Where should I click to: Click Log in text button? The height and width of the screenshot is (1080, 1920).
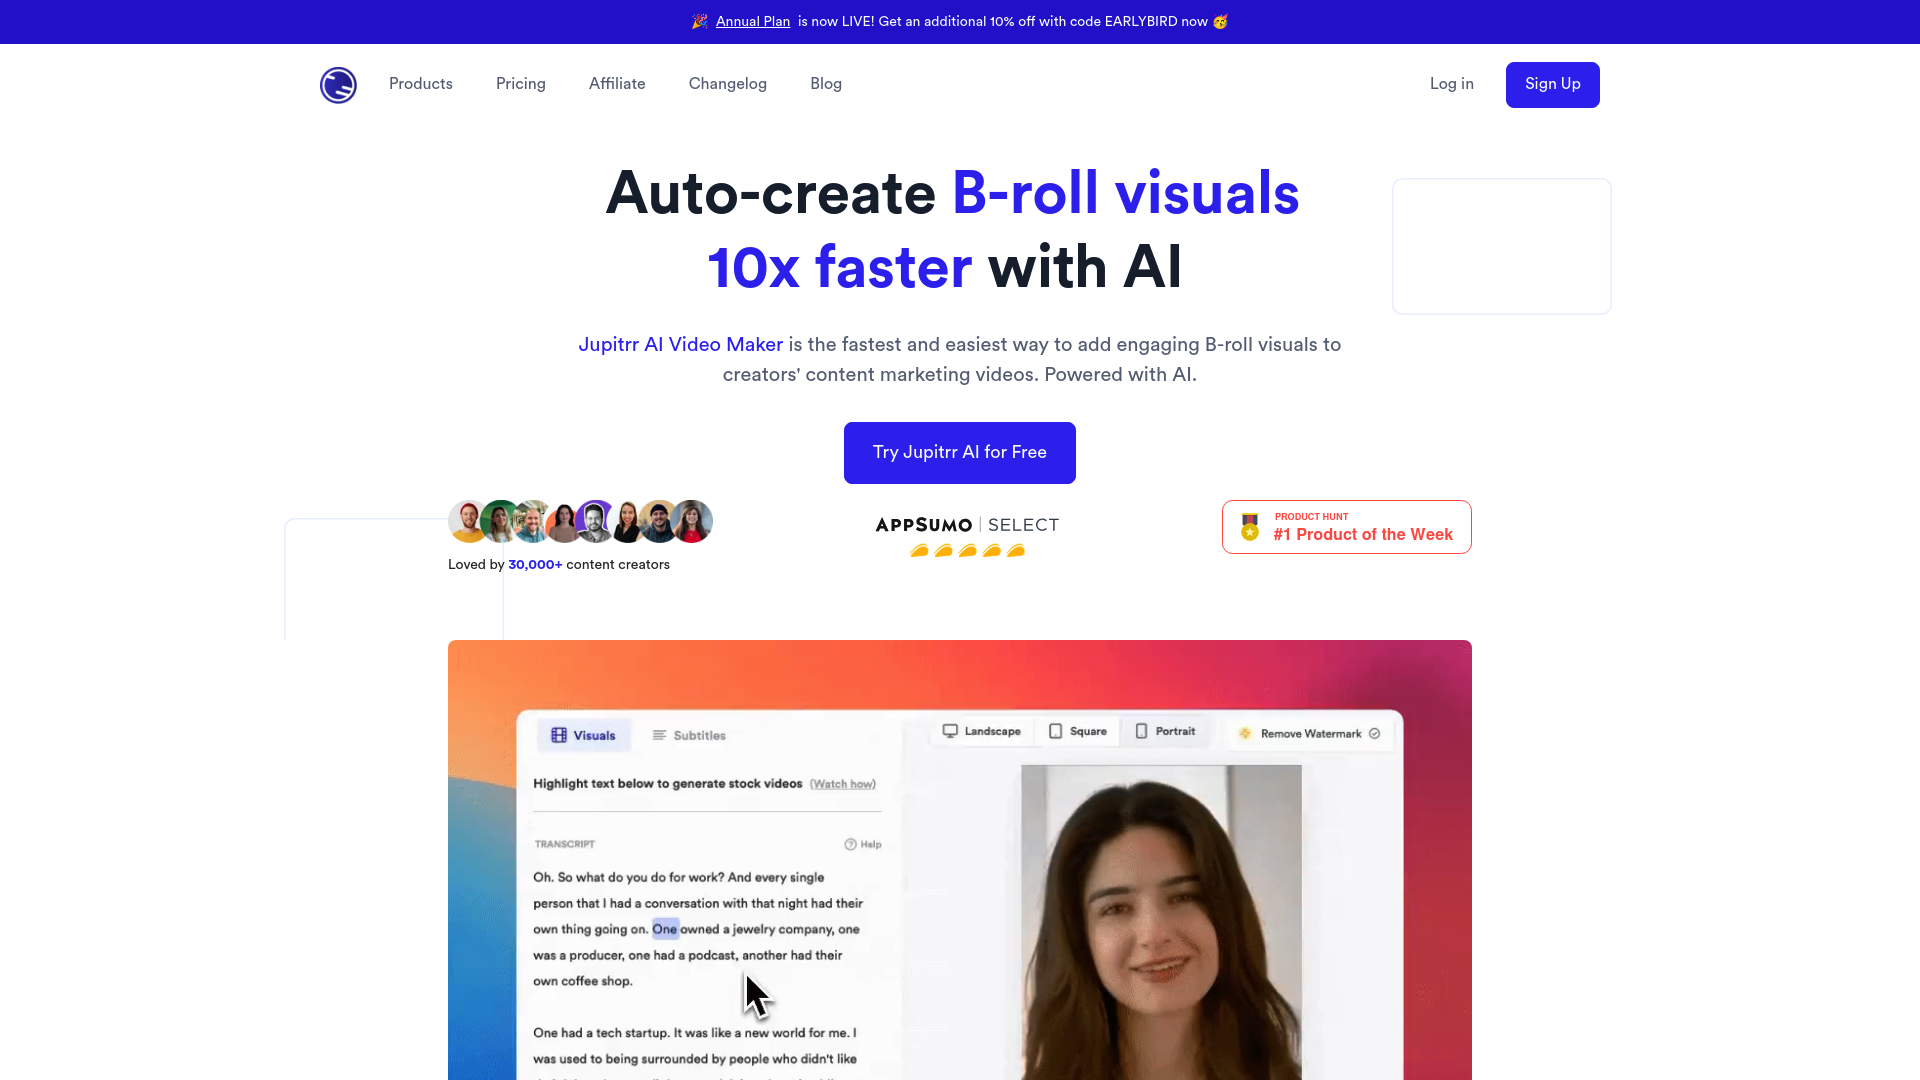tap(1451, 84)
